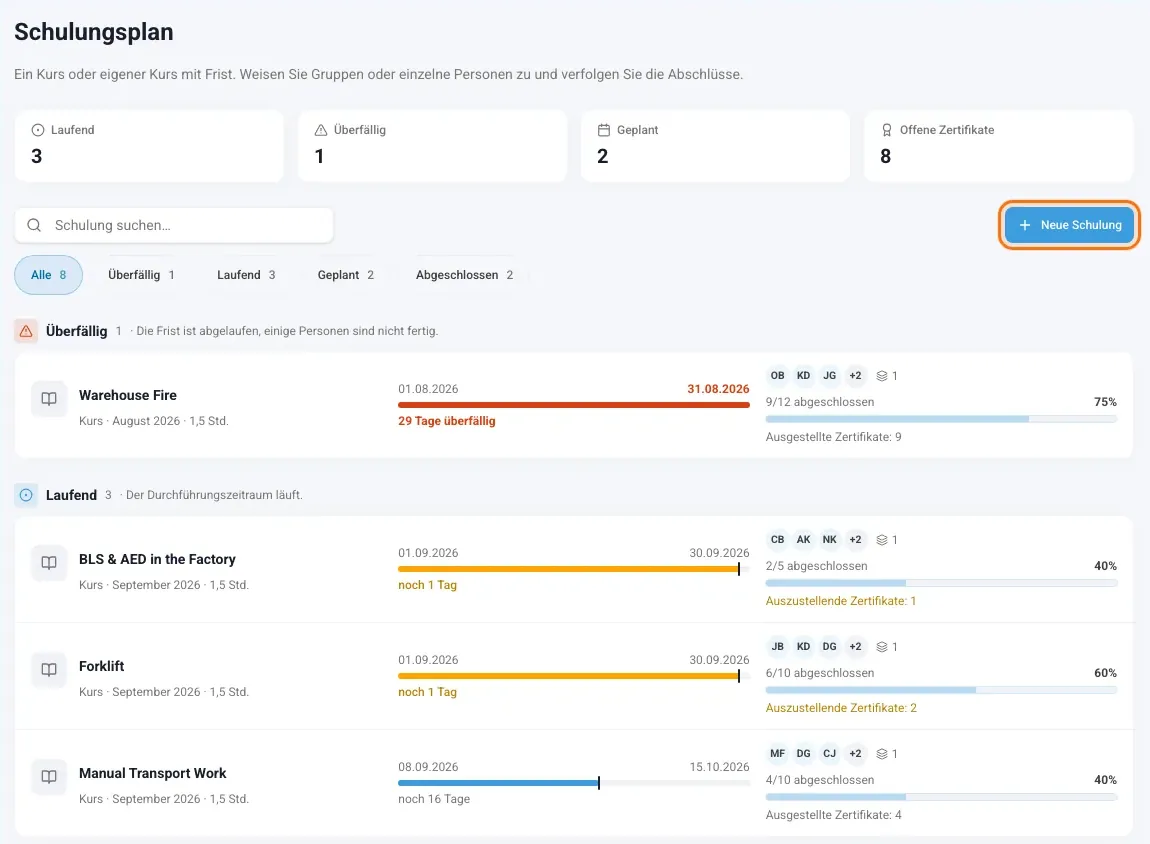Click the magnifier icon in the search box
This screenshot has width=1150, height=844.
[x=34, y=225]
